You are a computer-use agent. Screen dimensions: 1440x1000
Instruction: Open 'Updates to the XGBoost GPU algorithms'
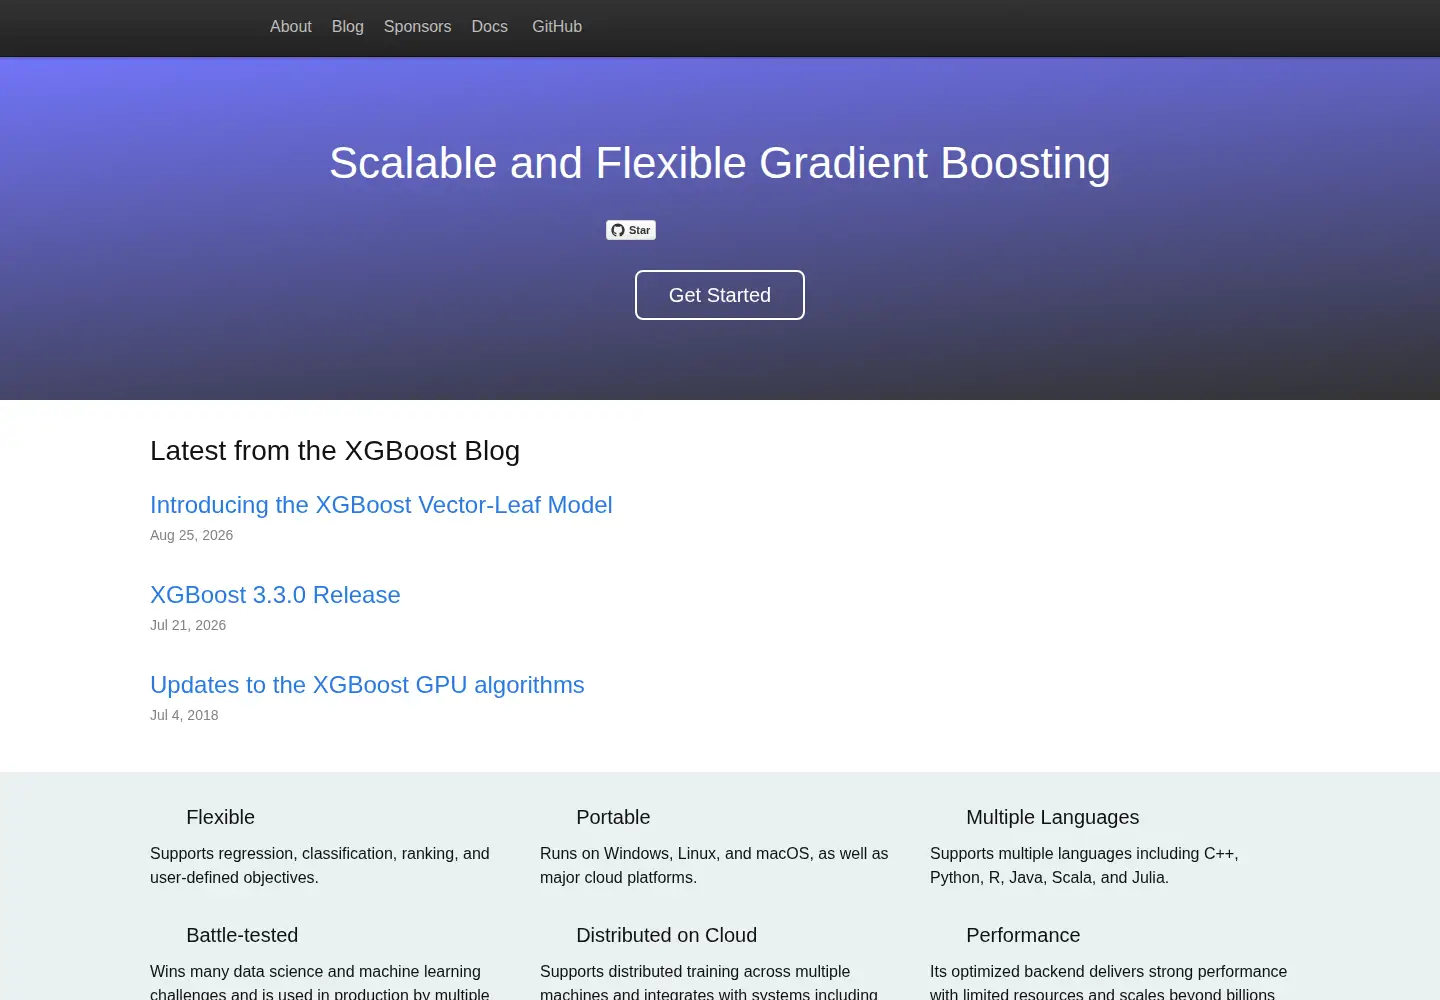367,685
